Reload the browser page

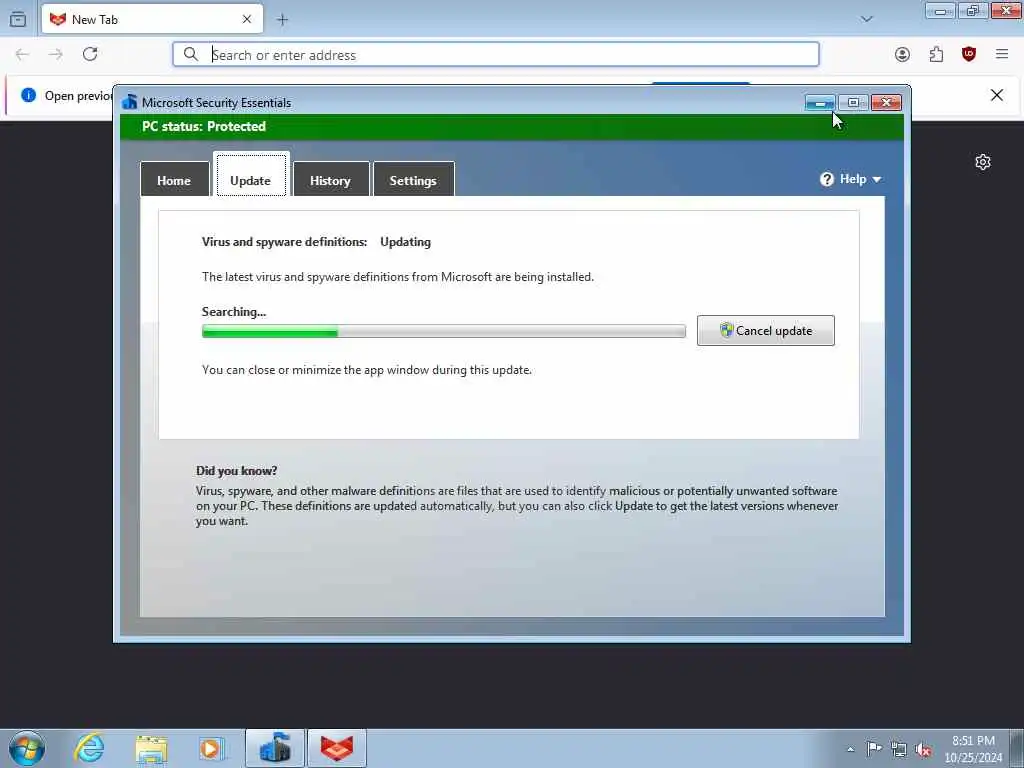pos(90,54)
